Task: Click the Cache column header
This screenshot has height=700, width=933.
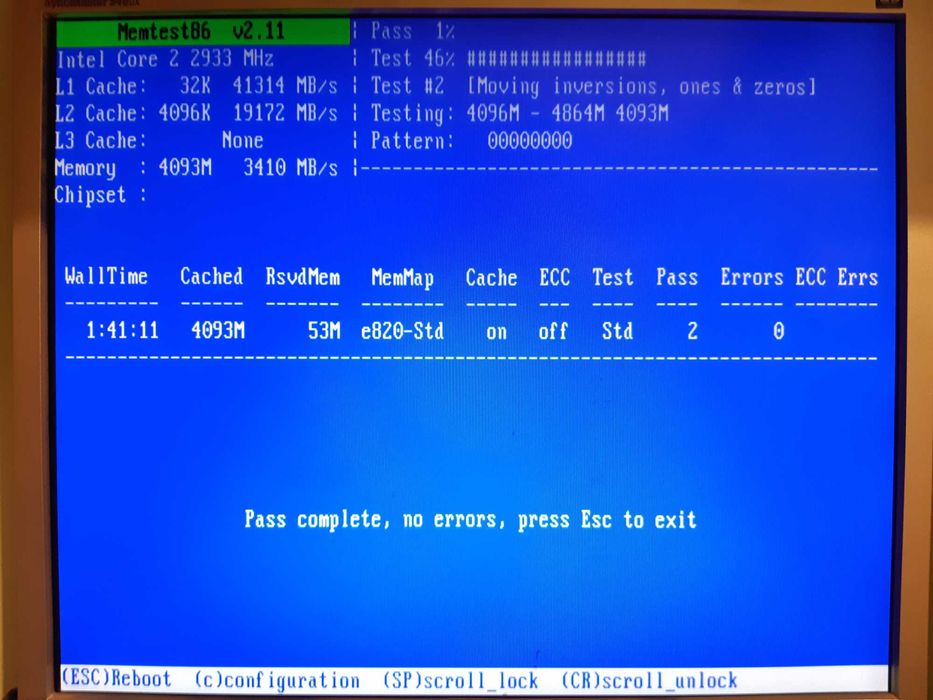Action: [491, 277]
